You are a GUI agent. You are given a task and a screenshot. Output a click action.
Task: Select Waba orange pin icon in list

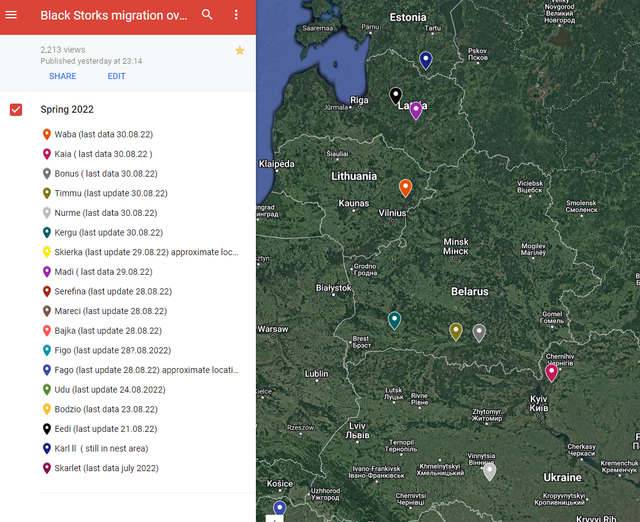tap(47, 134)
